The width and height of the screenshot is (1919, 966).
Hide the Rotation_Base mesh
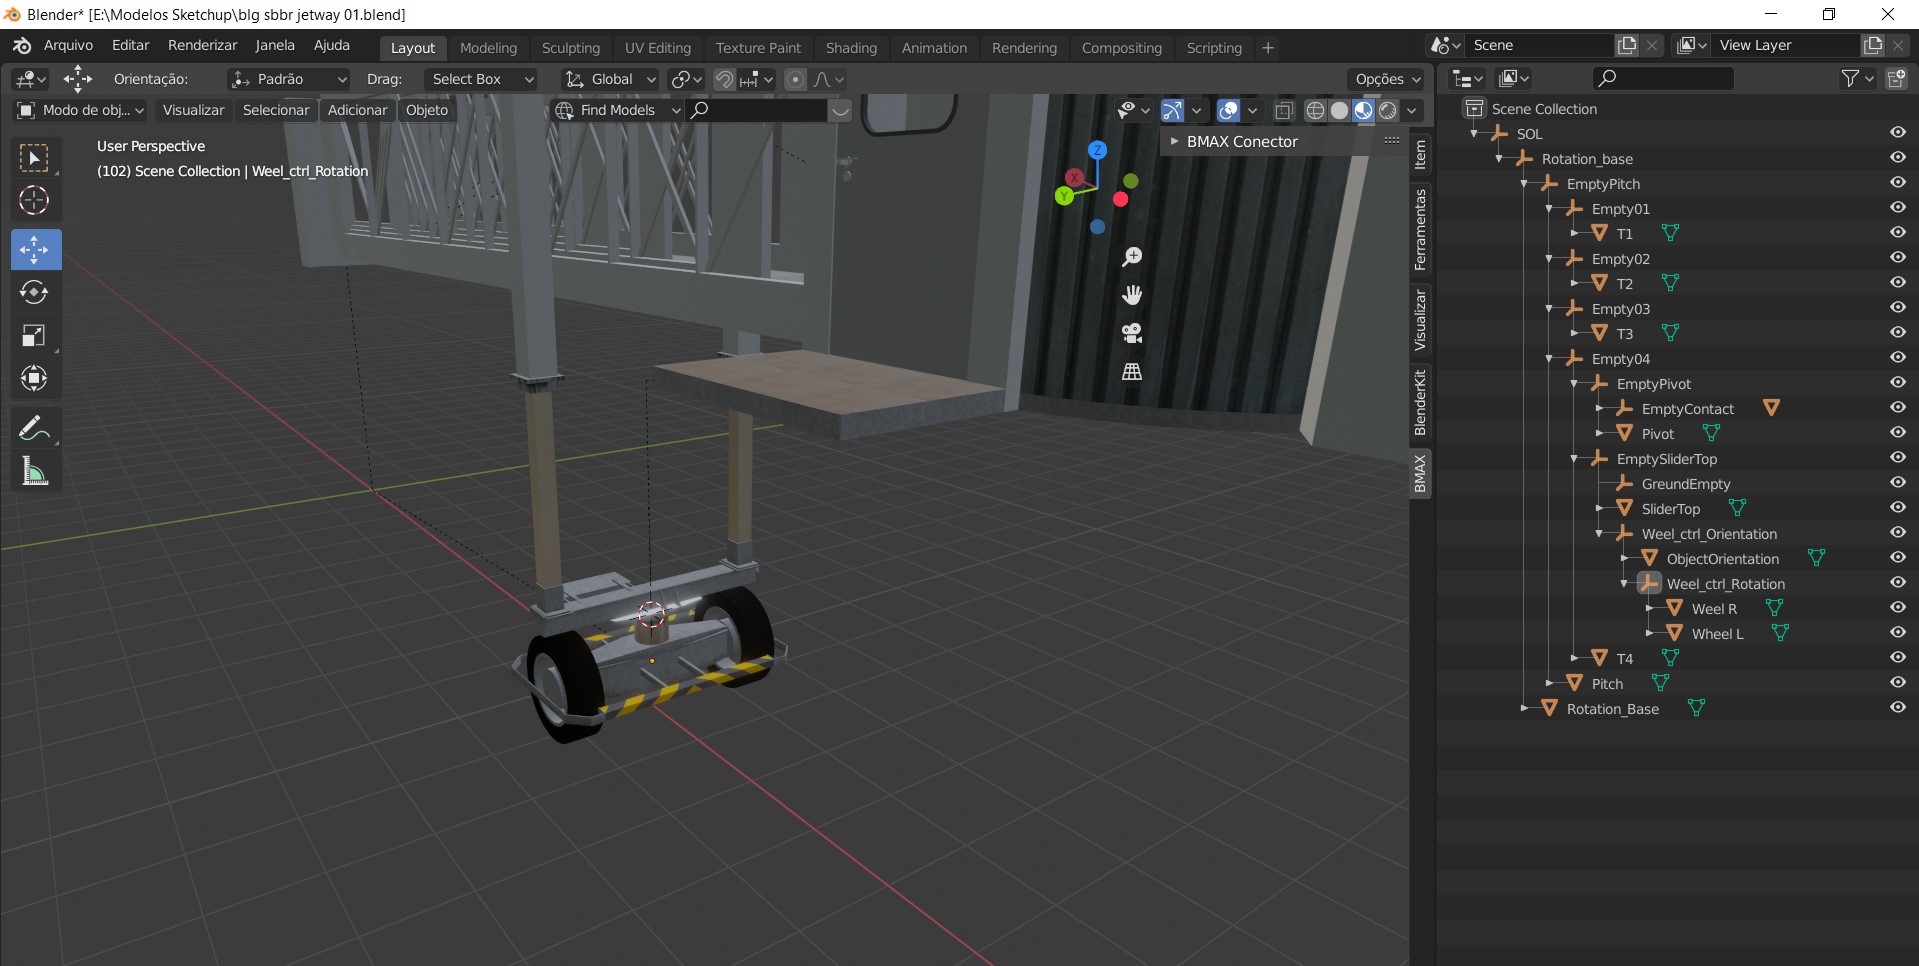(x=1897, y=708)
